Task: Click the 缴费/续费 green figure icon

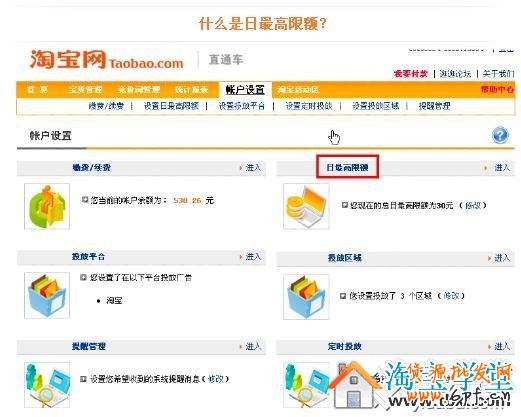Action: tap(47, 206)
